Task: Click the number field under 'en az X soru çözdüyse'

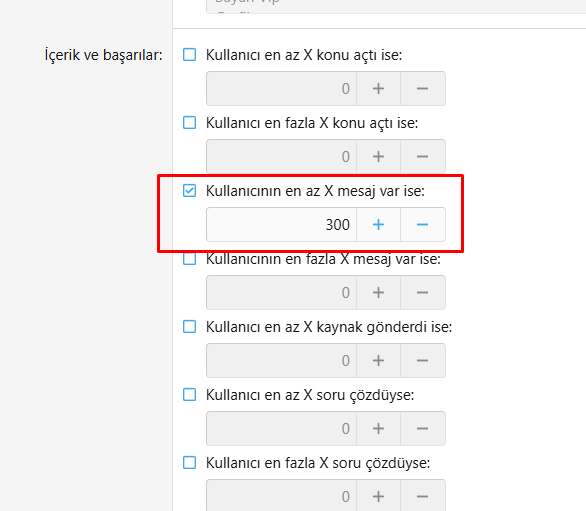Action: 281,429
